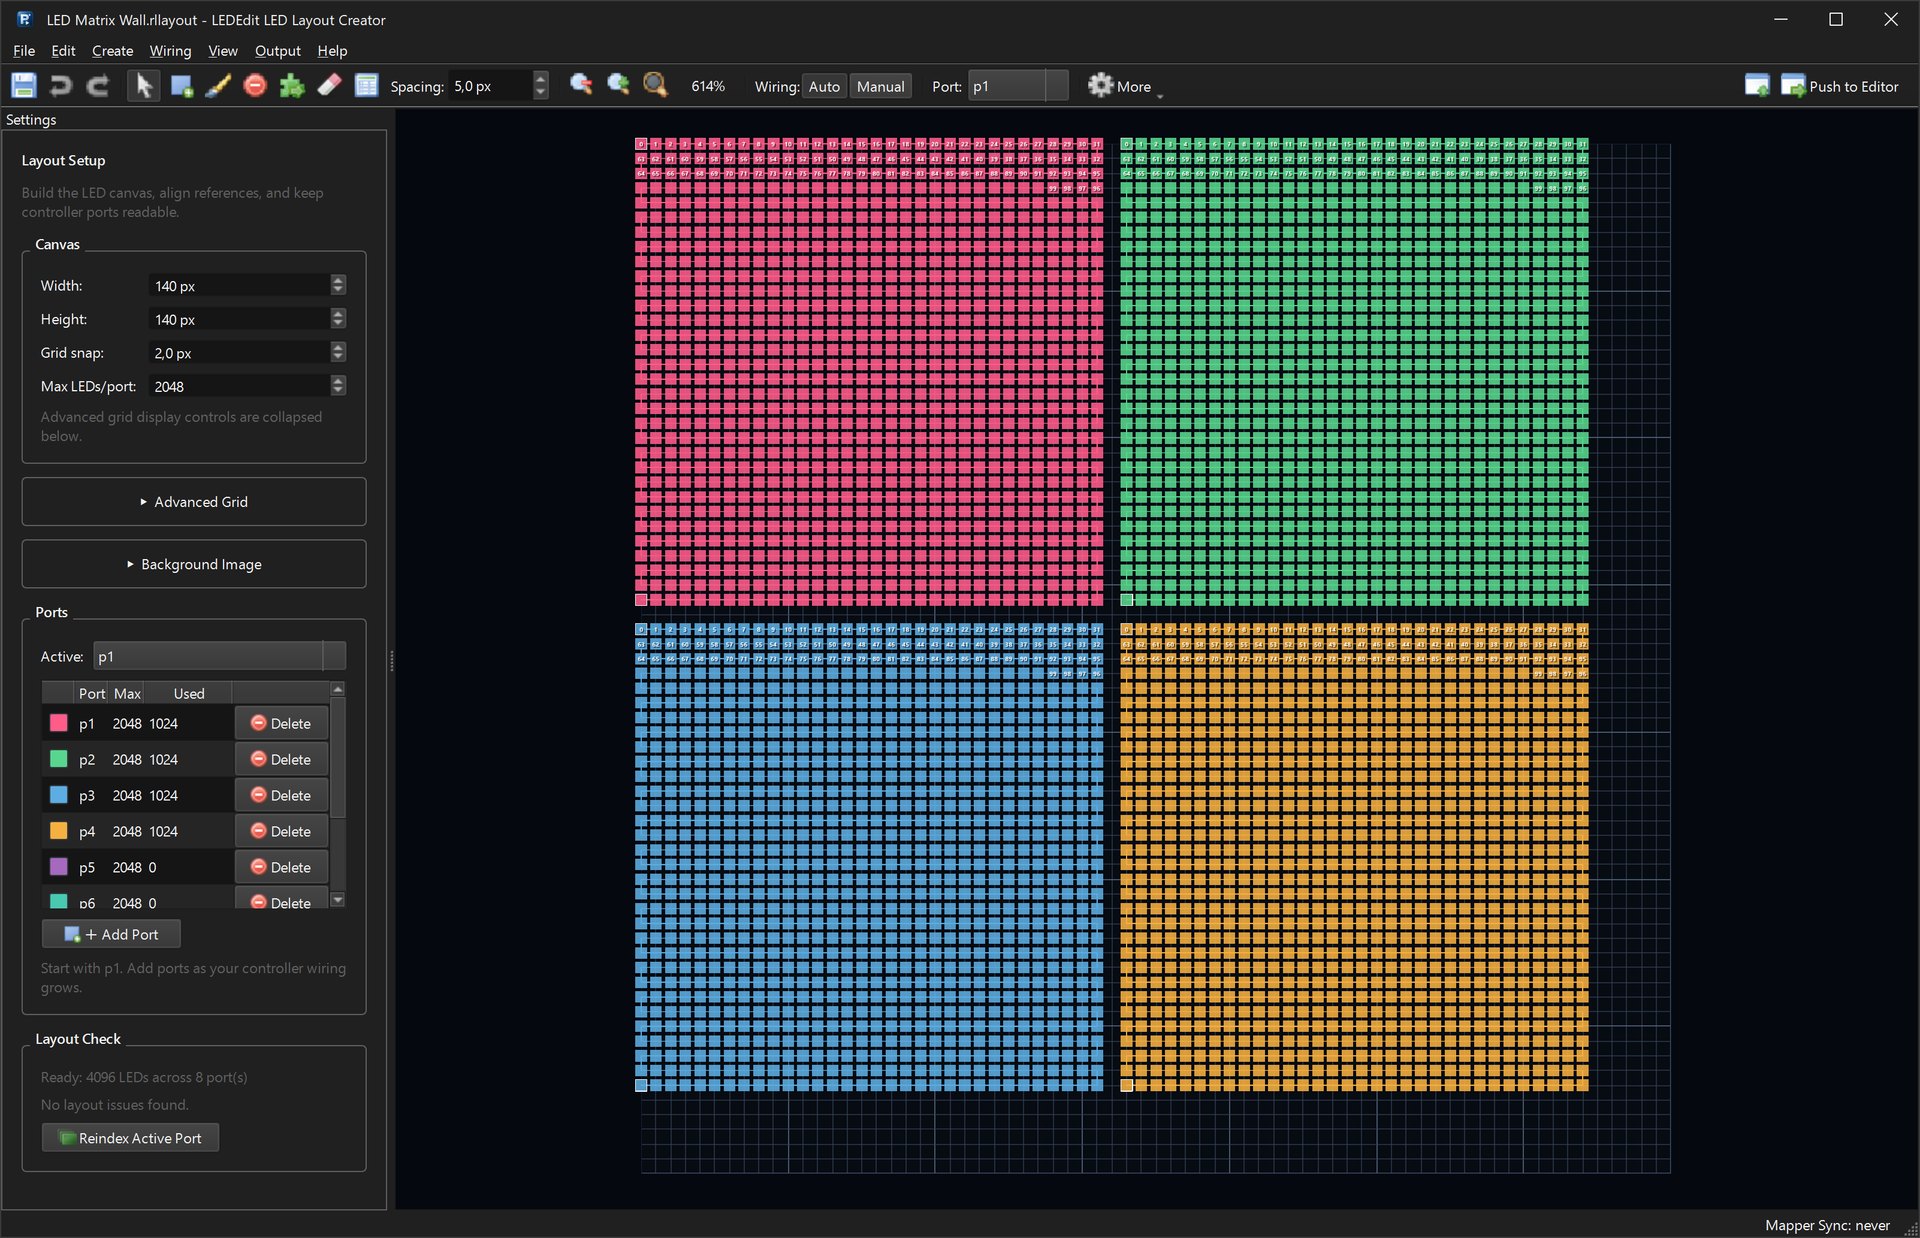Viewport: 1920px width, 1238px height.
Task: Click the Settings panel title
Action: pos(31,119)
